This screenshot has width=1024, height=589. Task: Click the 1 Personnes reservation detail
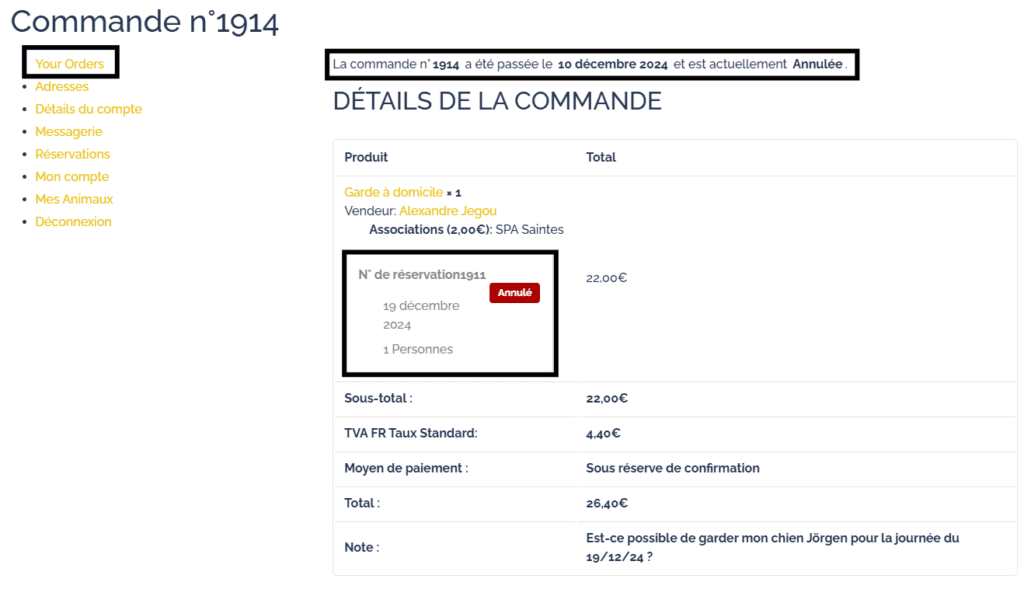[x=417, y=349]
